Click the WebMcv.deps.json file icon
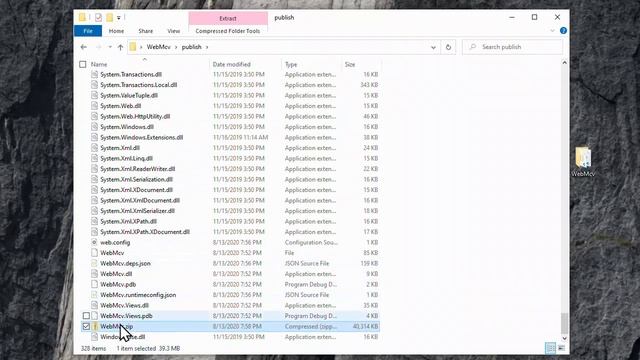Screen dimensions: 640x360 (x=94, y=263)
